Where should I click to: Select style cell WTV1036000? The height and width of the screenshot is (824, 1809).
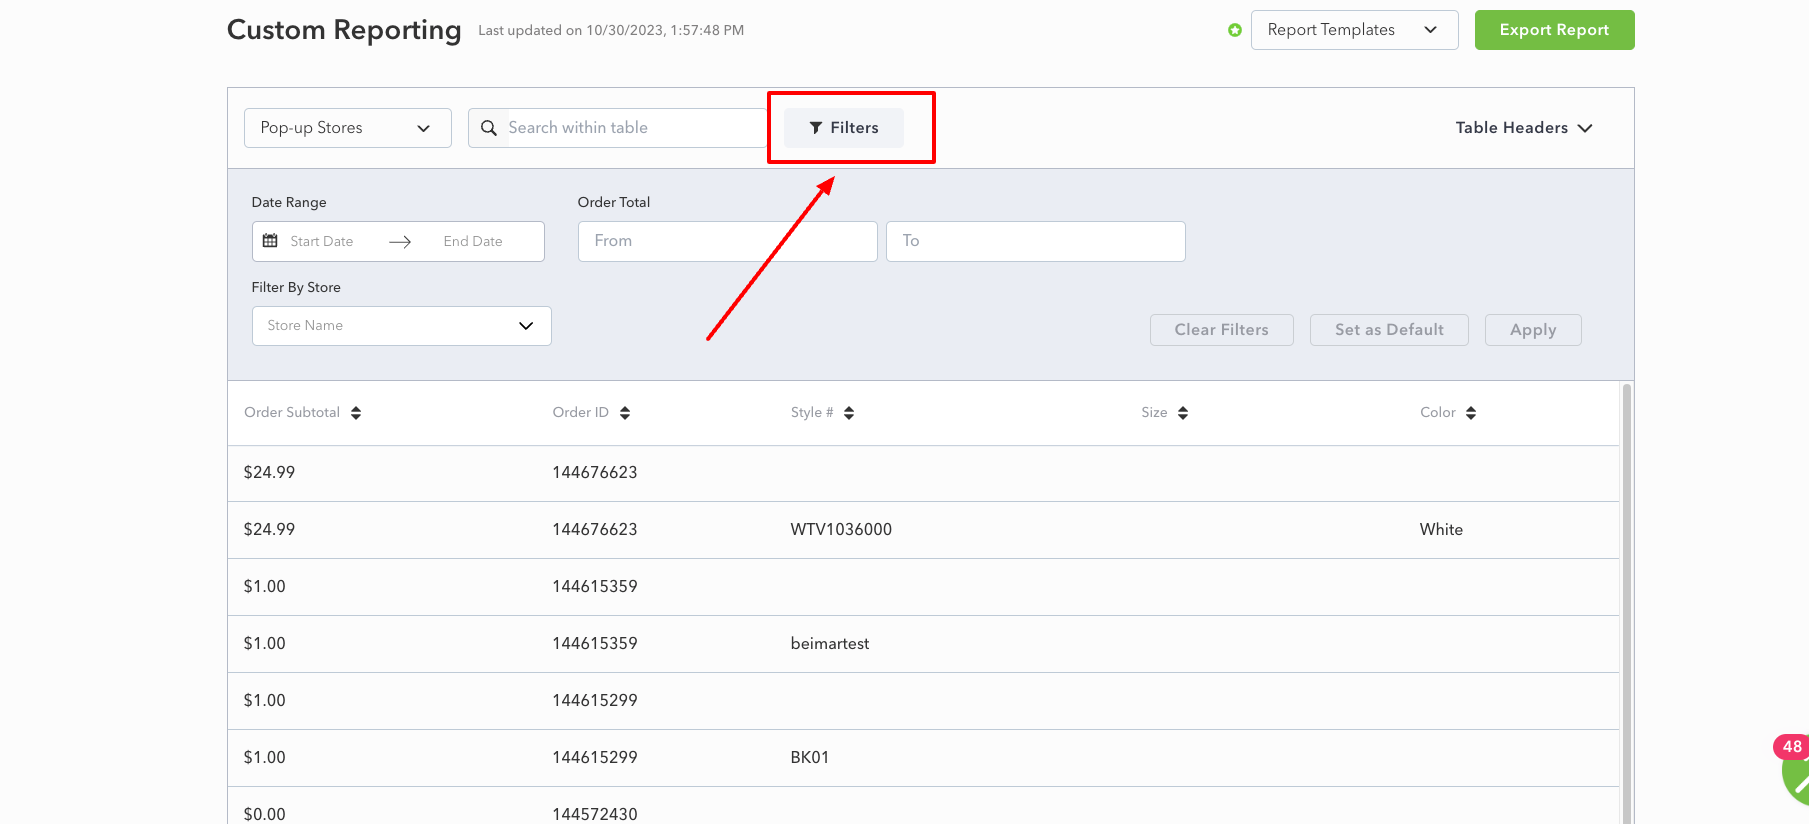(x=841, y=530)
